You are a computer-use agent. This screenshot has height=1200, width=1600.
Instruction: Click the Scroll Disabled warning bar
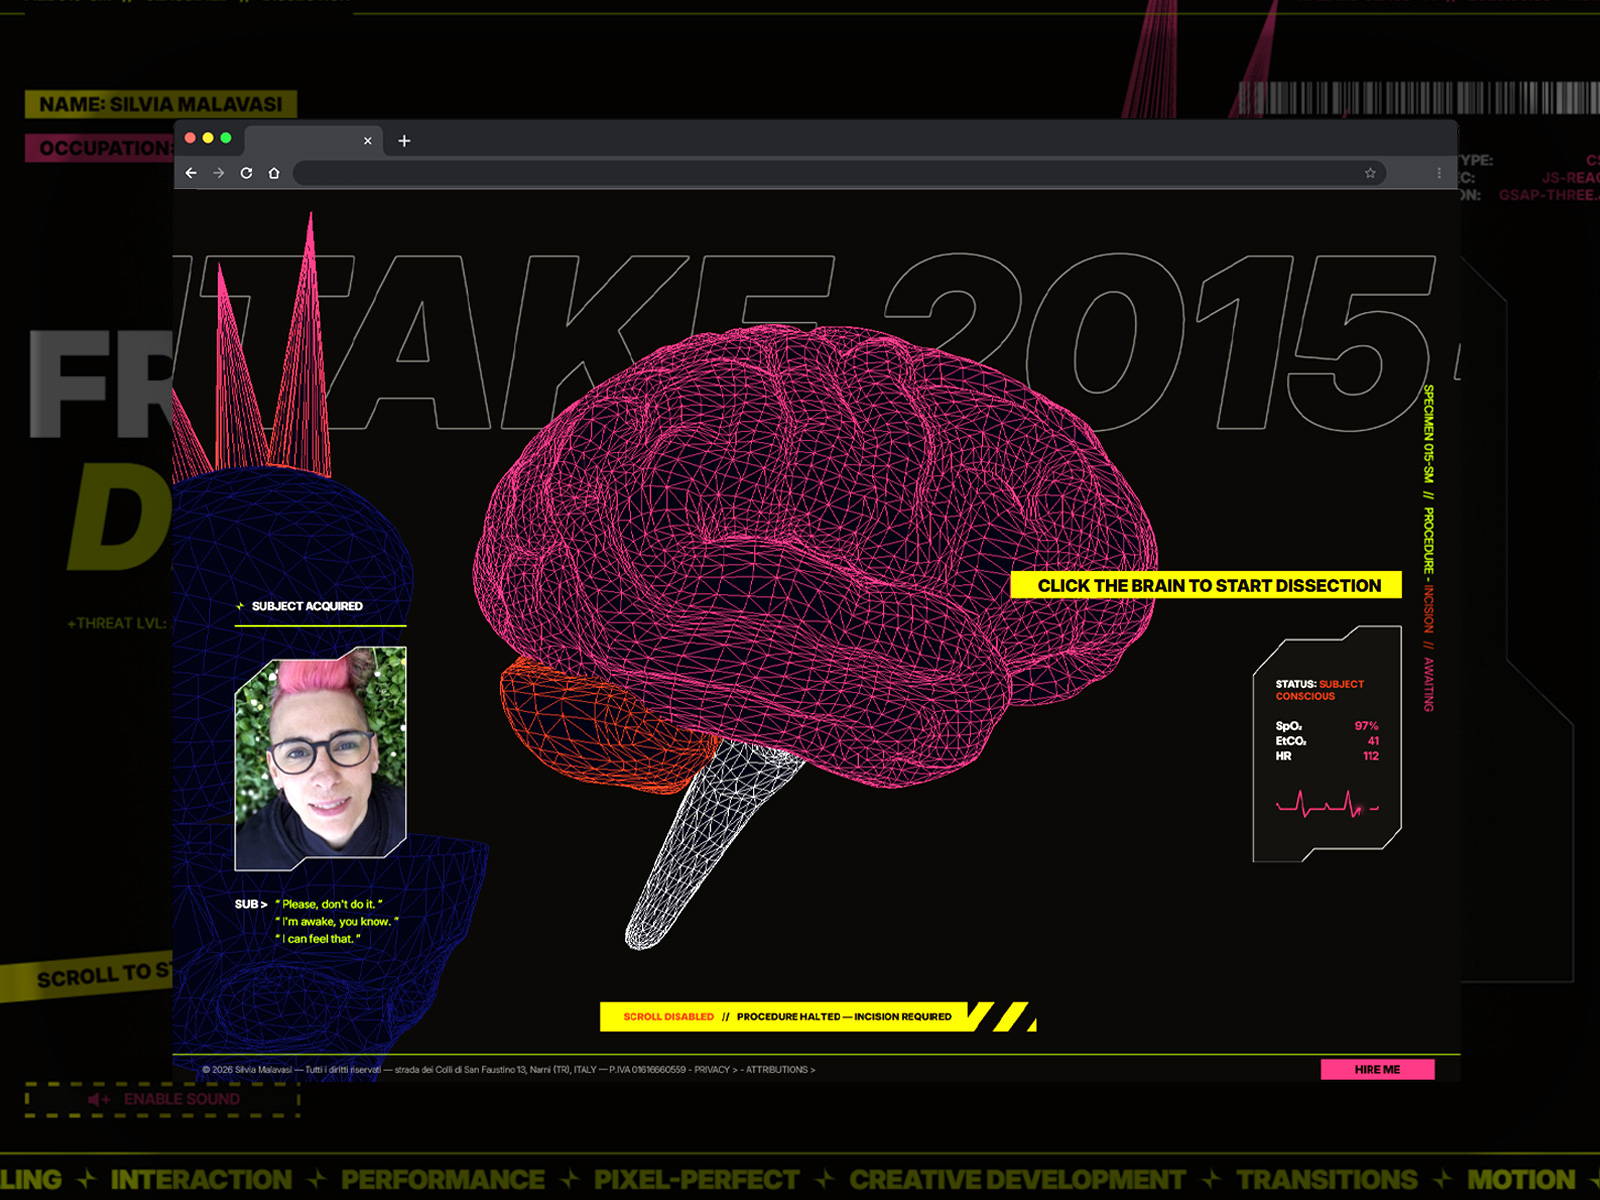coord(787,1016)
